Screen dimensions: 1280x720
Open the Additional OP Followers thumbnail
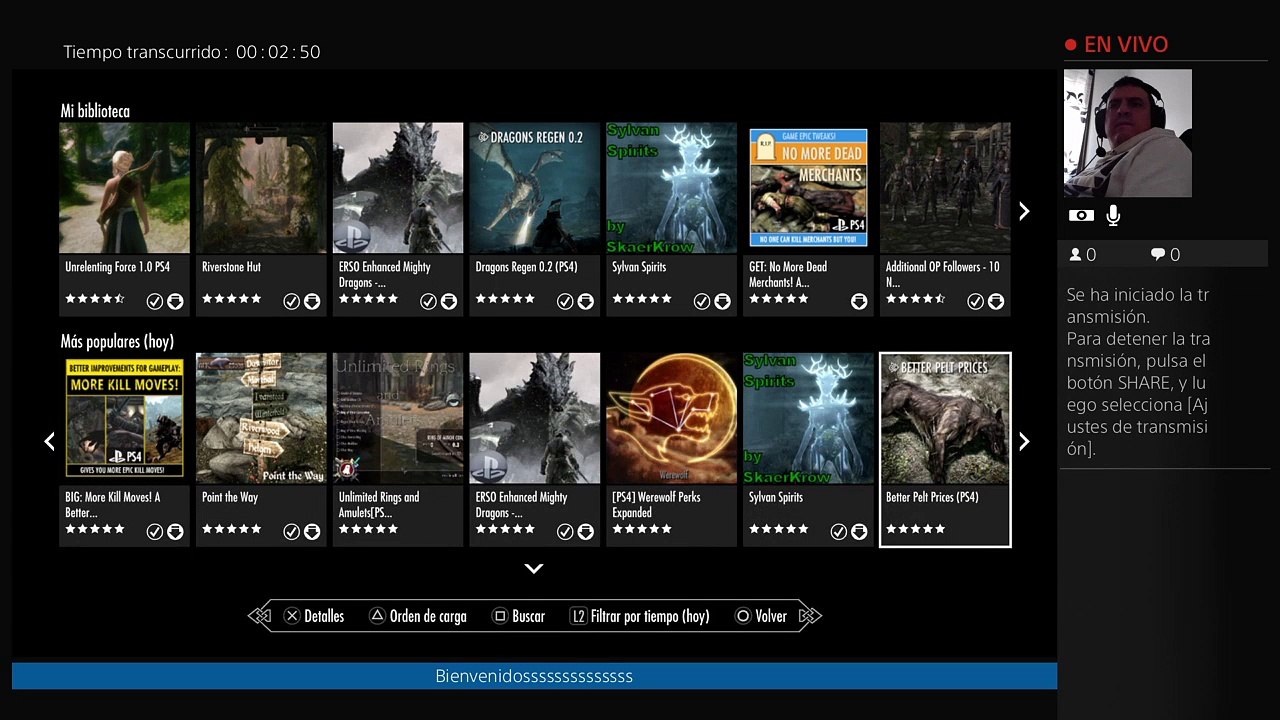click(945, 188)
